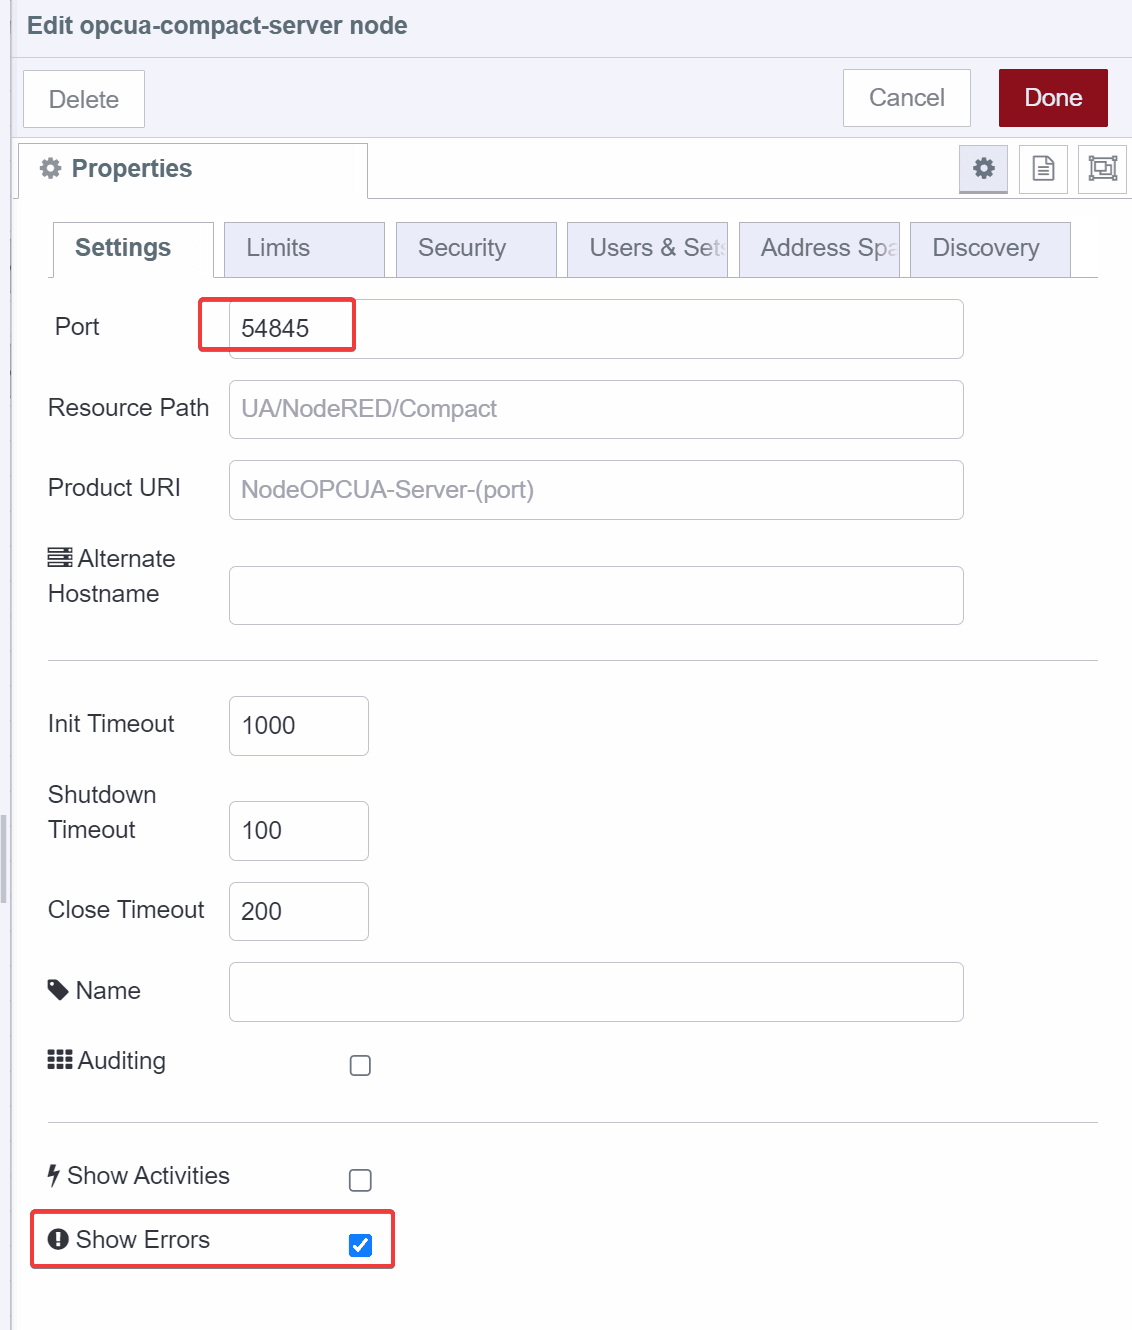The image size is (1132, 1330).
Task: Click the node settings gear button
Action: pyautogui.click(x=983, y=169)
